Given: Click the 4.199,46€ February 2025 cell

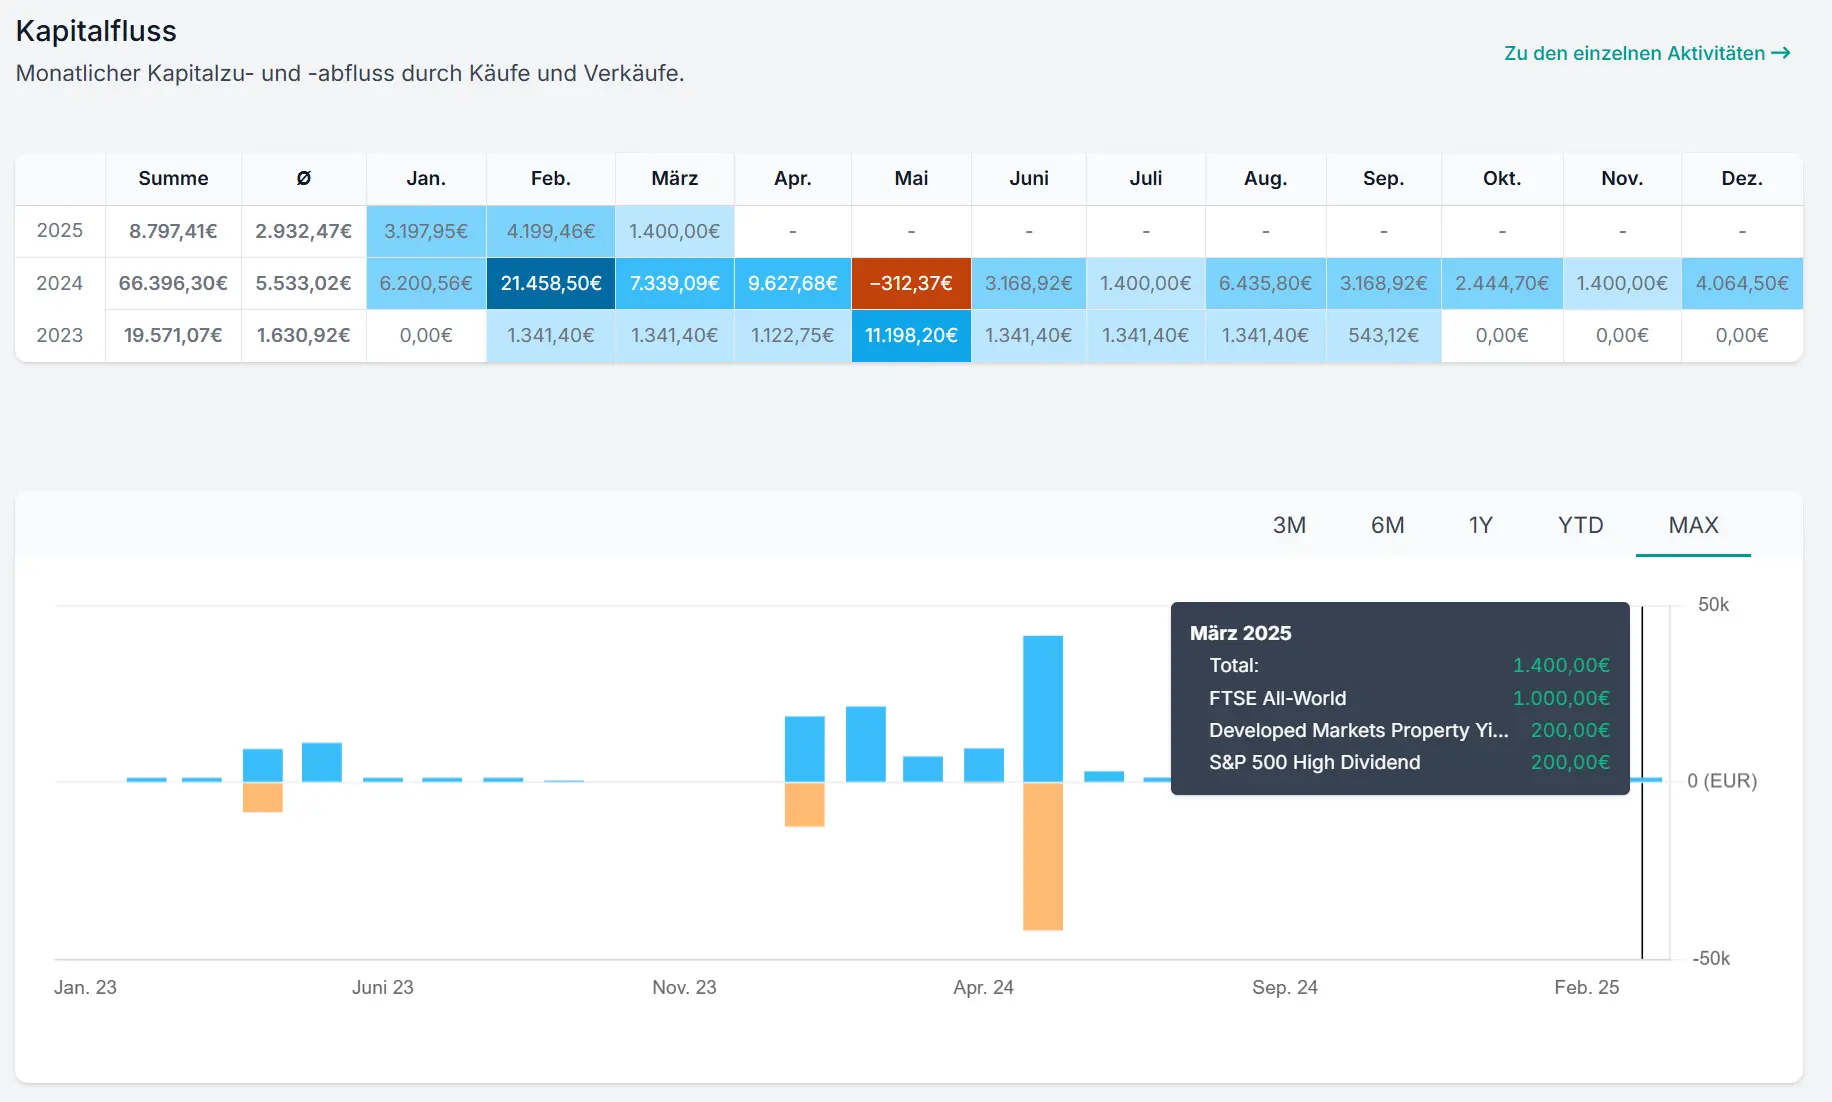Looking at the screenshot, I should point(551,231).
